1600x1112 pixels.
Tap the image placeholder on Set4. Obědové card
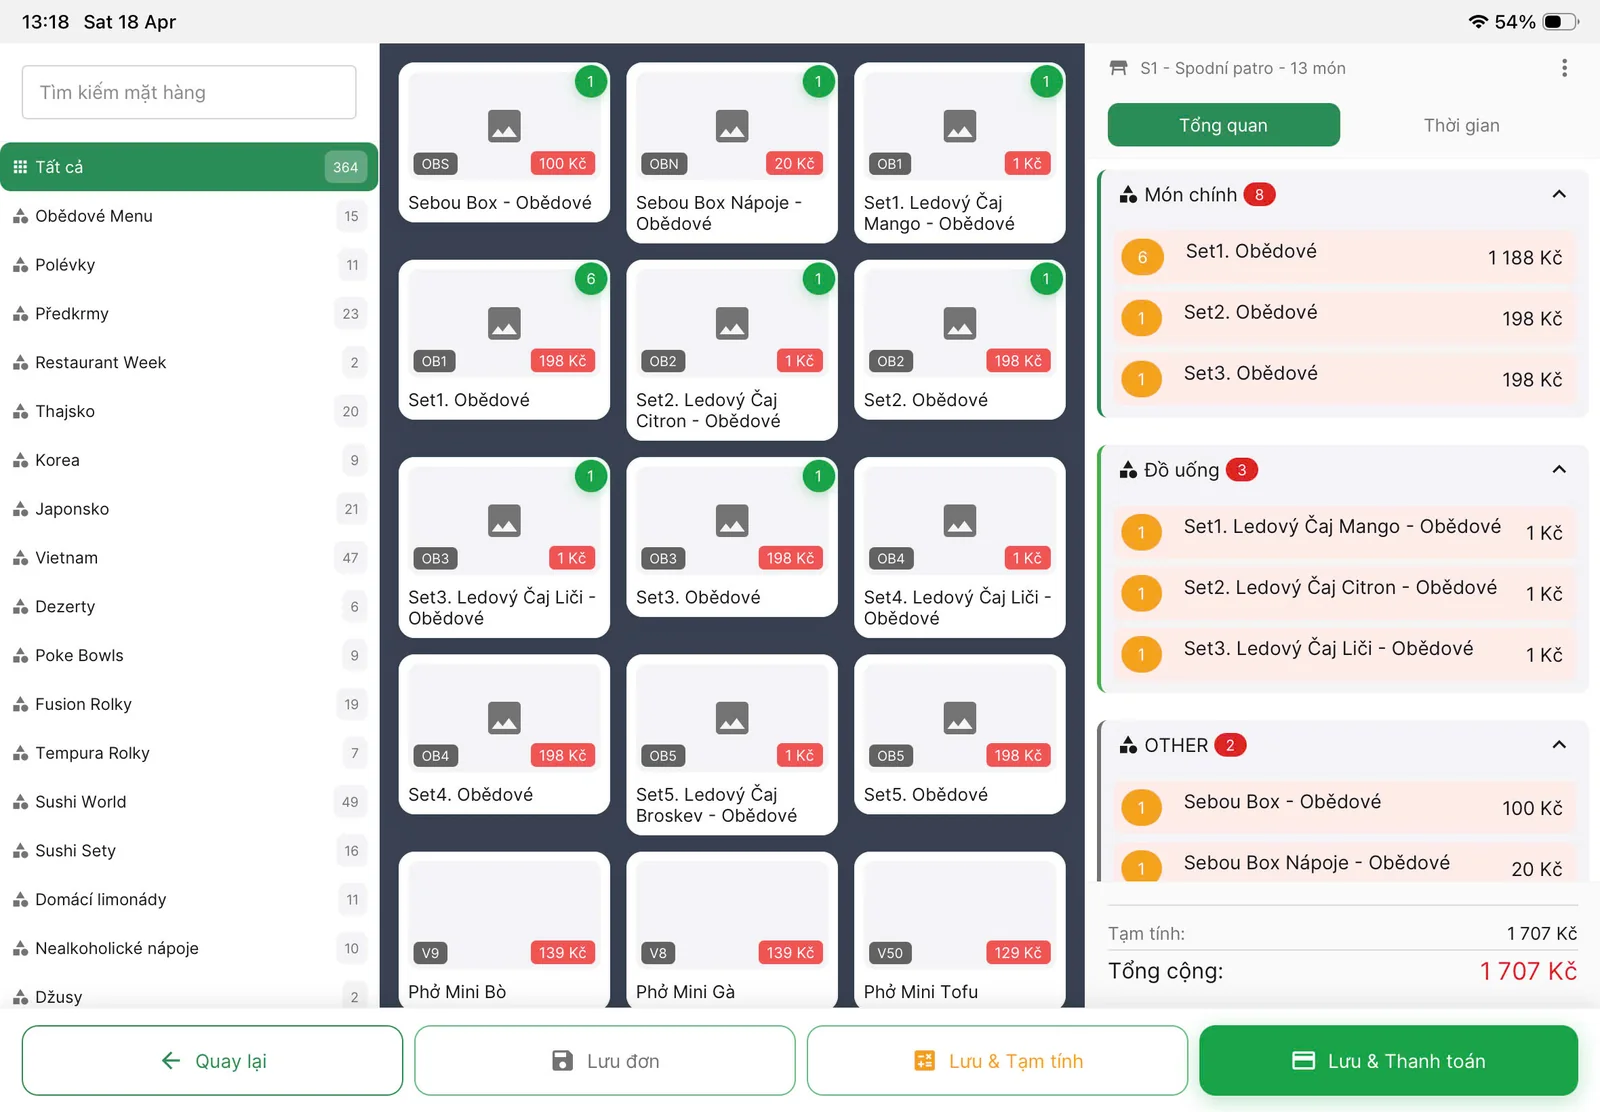coord(504,718)
